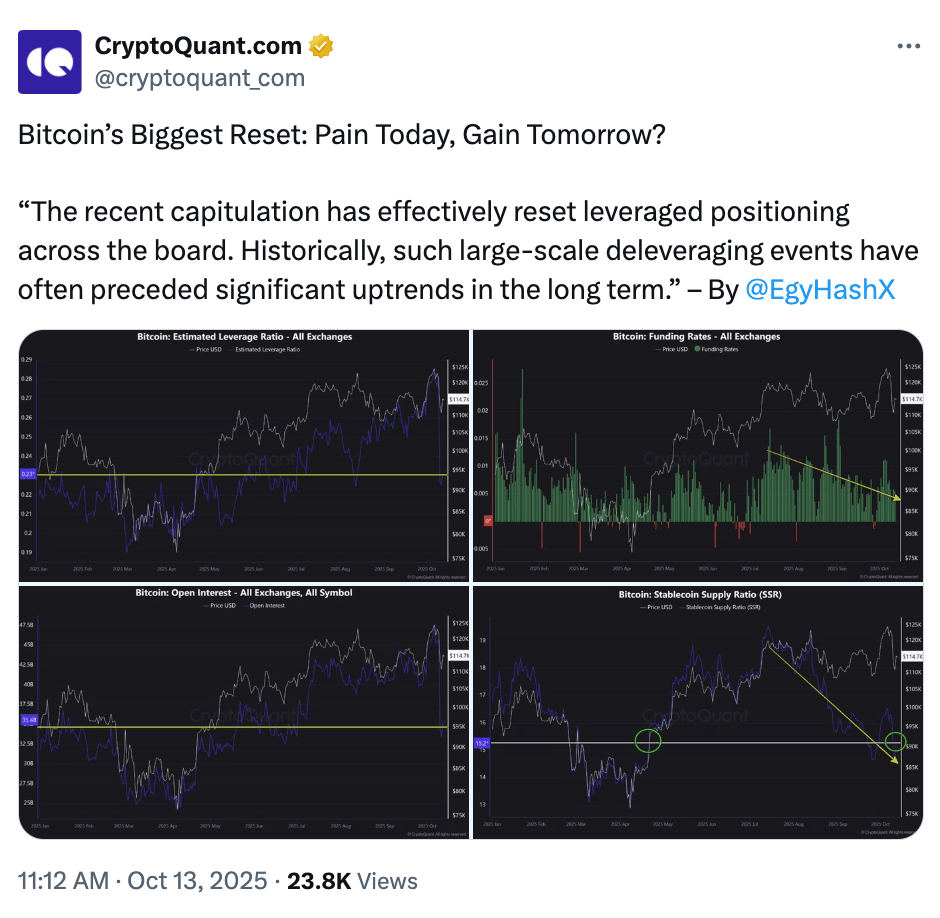The image size is (940, 918).
Task: Click the gold verified badge
Action: click(320, 46)
